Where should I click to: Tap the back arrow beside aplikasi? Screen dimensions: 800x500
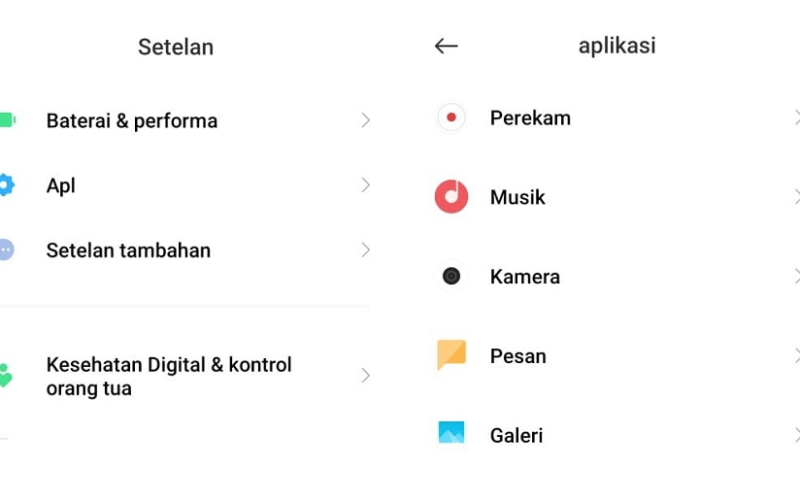(446, 46)
